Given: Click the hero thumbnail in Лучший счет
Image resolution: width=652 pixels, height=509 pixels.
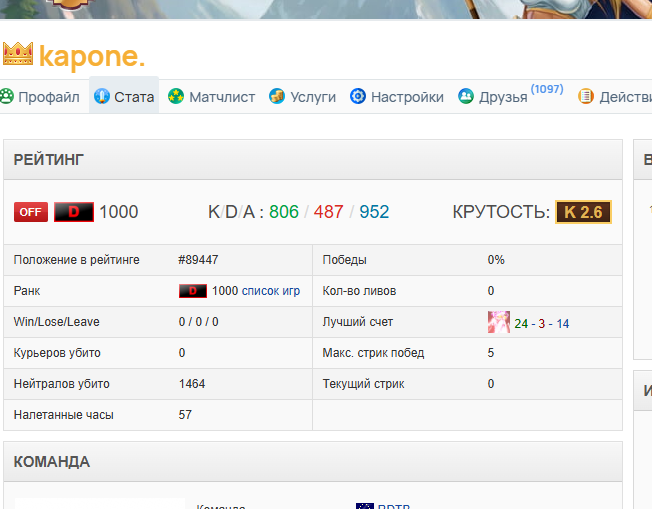Looking at the screenshot, I should [x=499, y=322].
